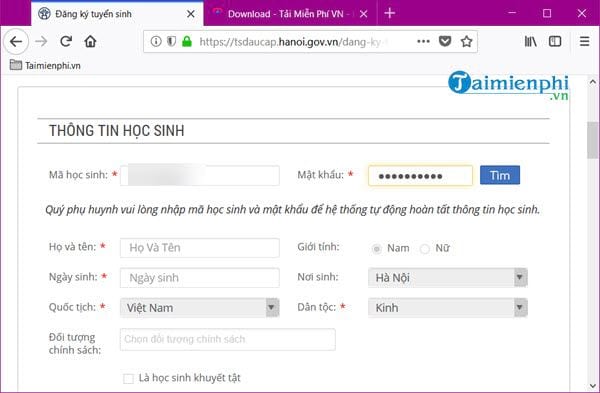Open the Dân tộc Kinh dropdown
This screenshot has width=600, height=393.
[448, 308]
